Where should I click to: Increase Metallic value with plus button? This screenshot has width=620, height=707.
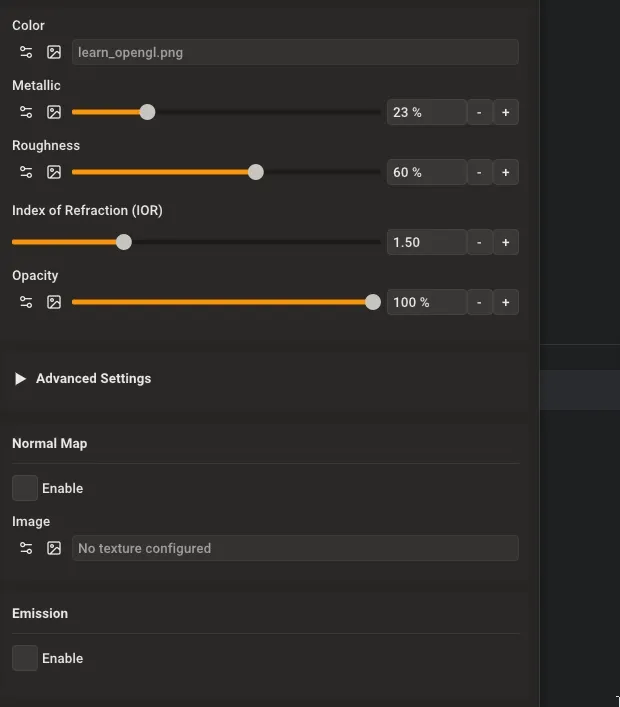click(506, 112)
